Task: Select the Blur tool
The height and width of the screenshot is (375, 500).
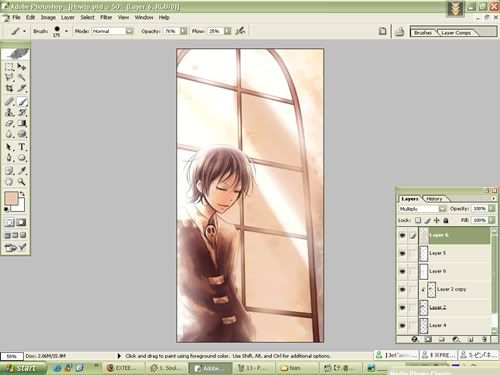Action: coord(9,134)
